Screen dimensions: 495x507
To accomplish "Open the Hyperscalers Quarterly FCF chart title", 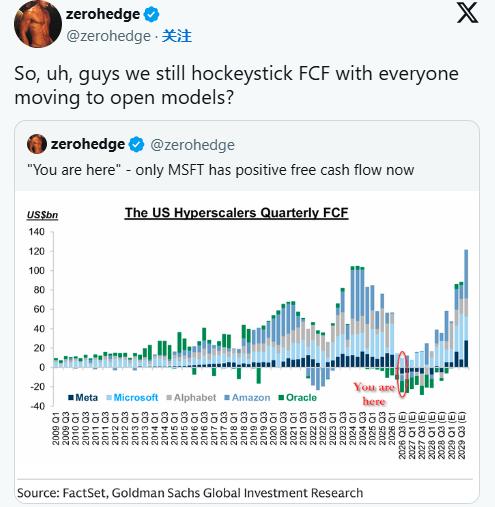I will (x=237, y=213).
